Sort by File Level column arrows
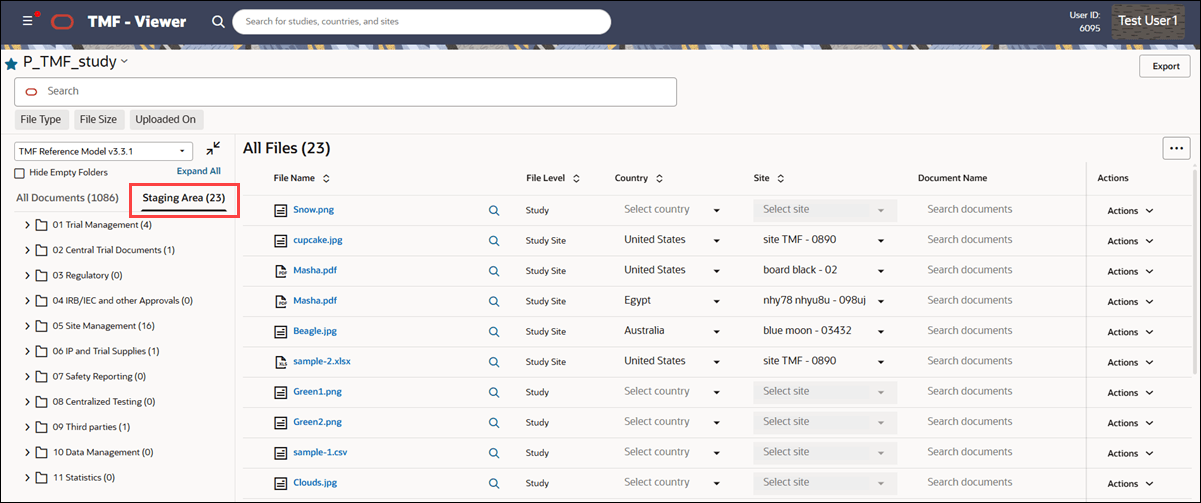 coord(576,178)
